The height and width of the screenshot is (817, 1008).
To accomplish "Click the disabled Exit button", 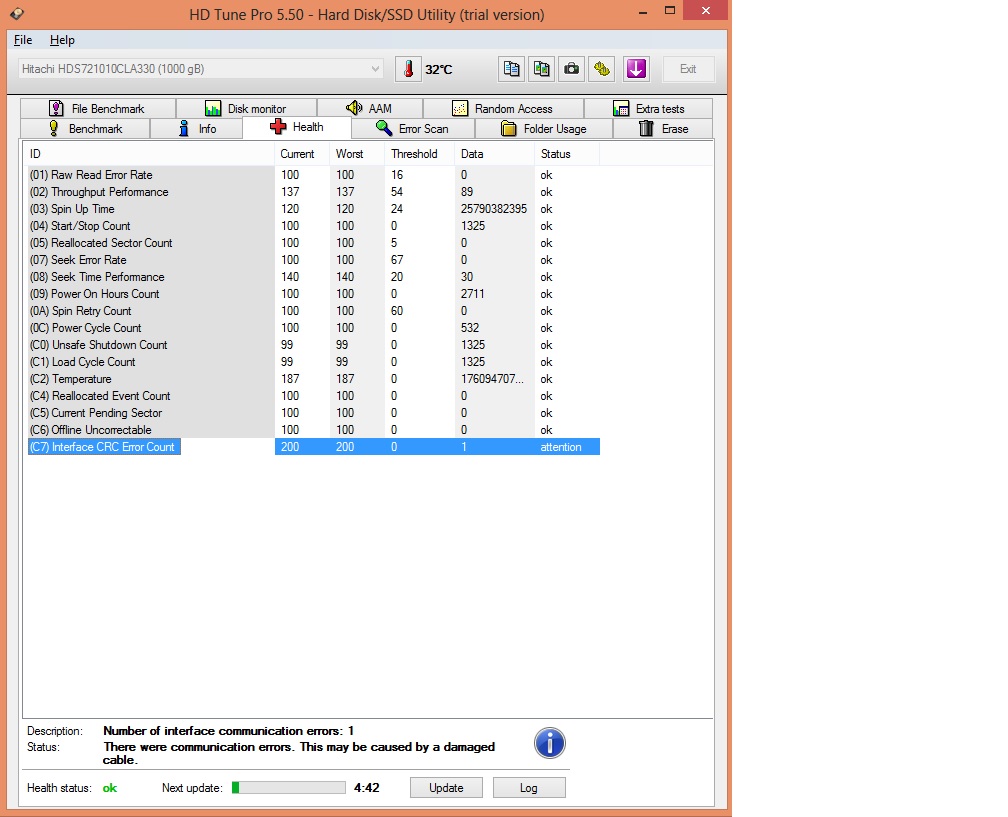I will [688, 69].
